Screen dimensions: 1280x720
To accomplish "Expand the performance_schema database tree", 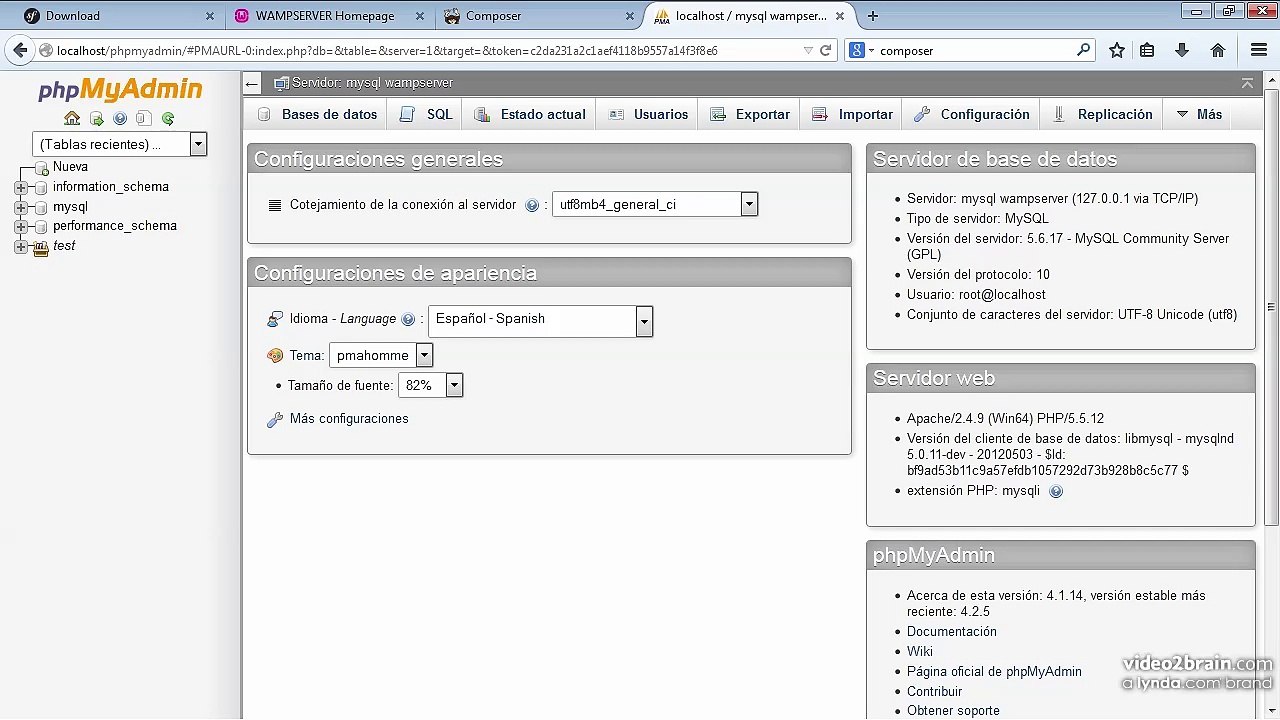I will [21, 226].
